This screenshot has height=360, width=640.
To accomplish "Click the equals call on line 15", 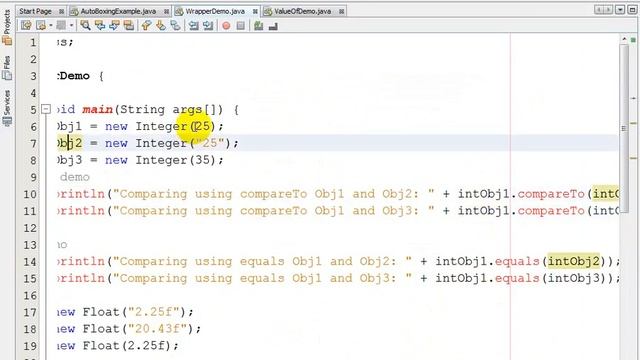I will pyautogui.click(x=517, y=278).
